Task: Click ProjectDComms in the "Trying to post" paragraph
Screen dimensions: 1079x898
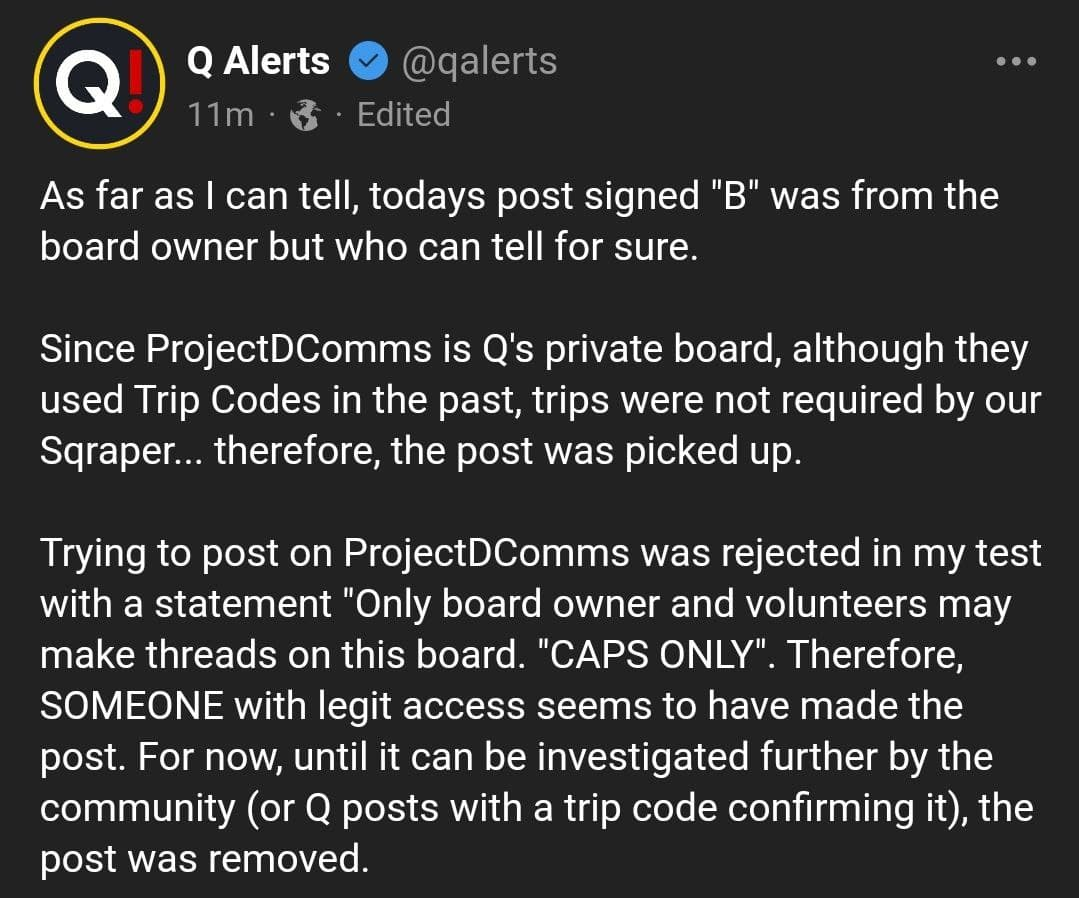Action: (x=486, y=553)
